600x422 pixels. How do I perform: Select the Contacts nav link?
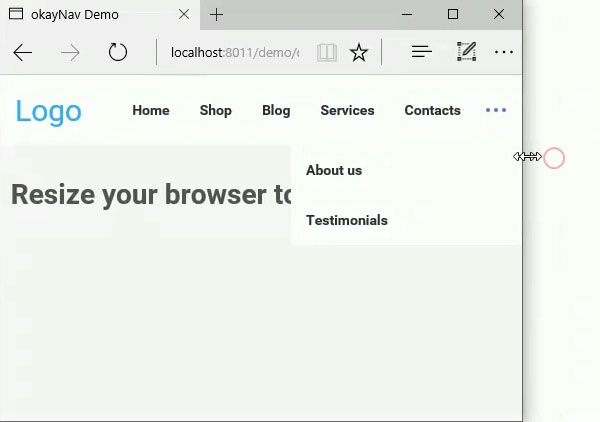[432, 110]
